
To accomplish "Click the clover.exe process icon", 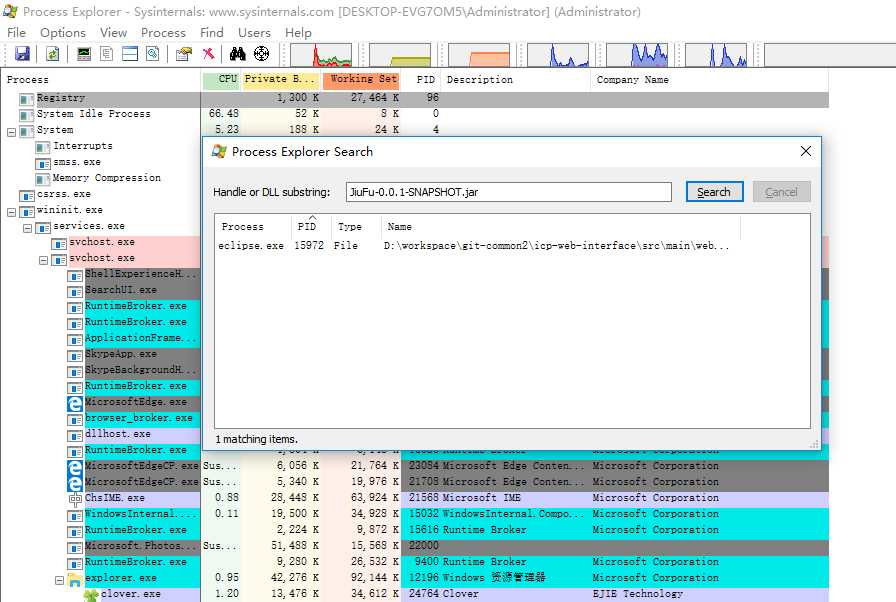I will (91, 595).
